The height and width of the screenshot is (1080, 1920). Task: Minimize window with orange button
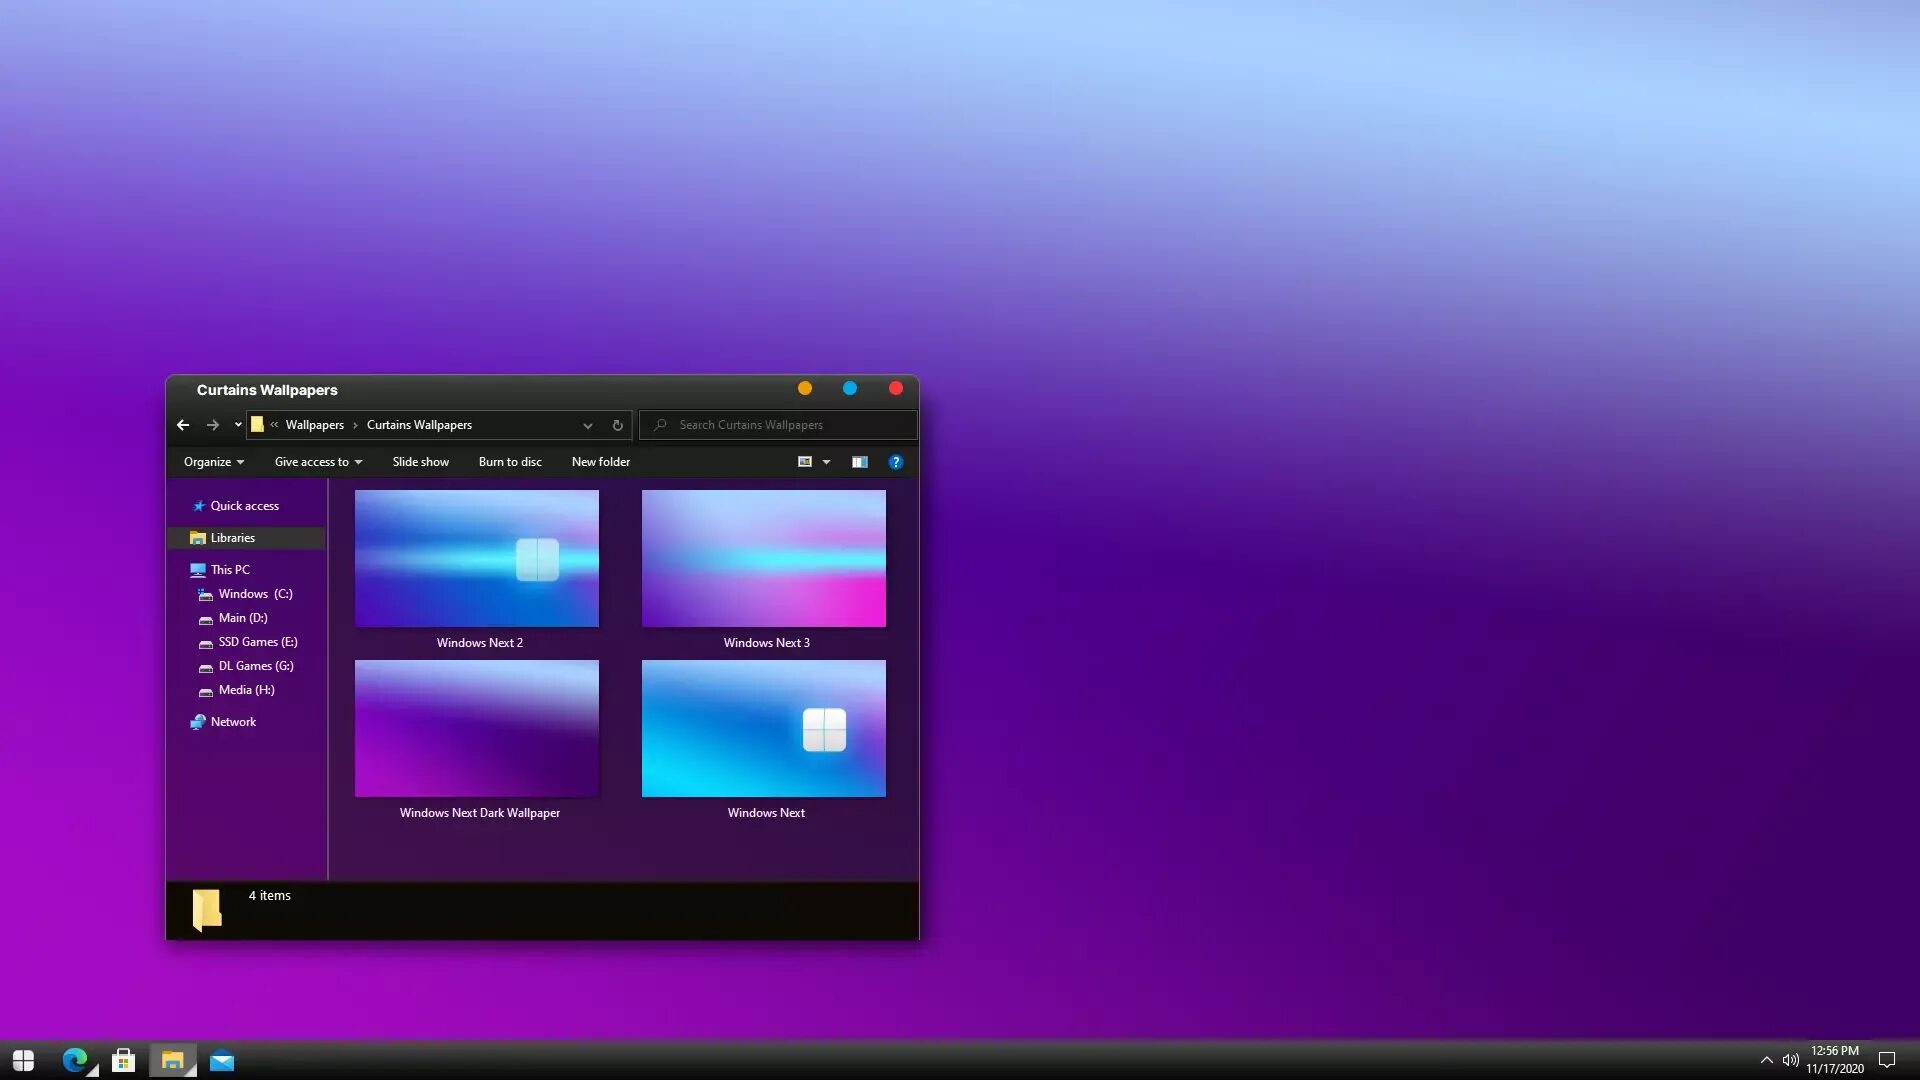click(805, 388)
